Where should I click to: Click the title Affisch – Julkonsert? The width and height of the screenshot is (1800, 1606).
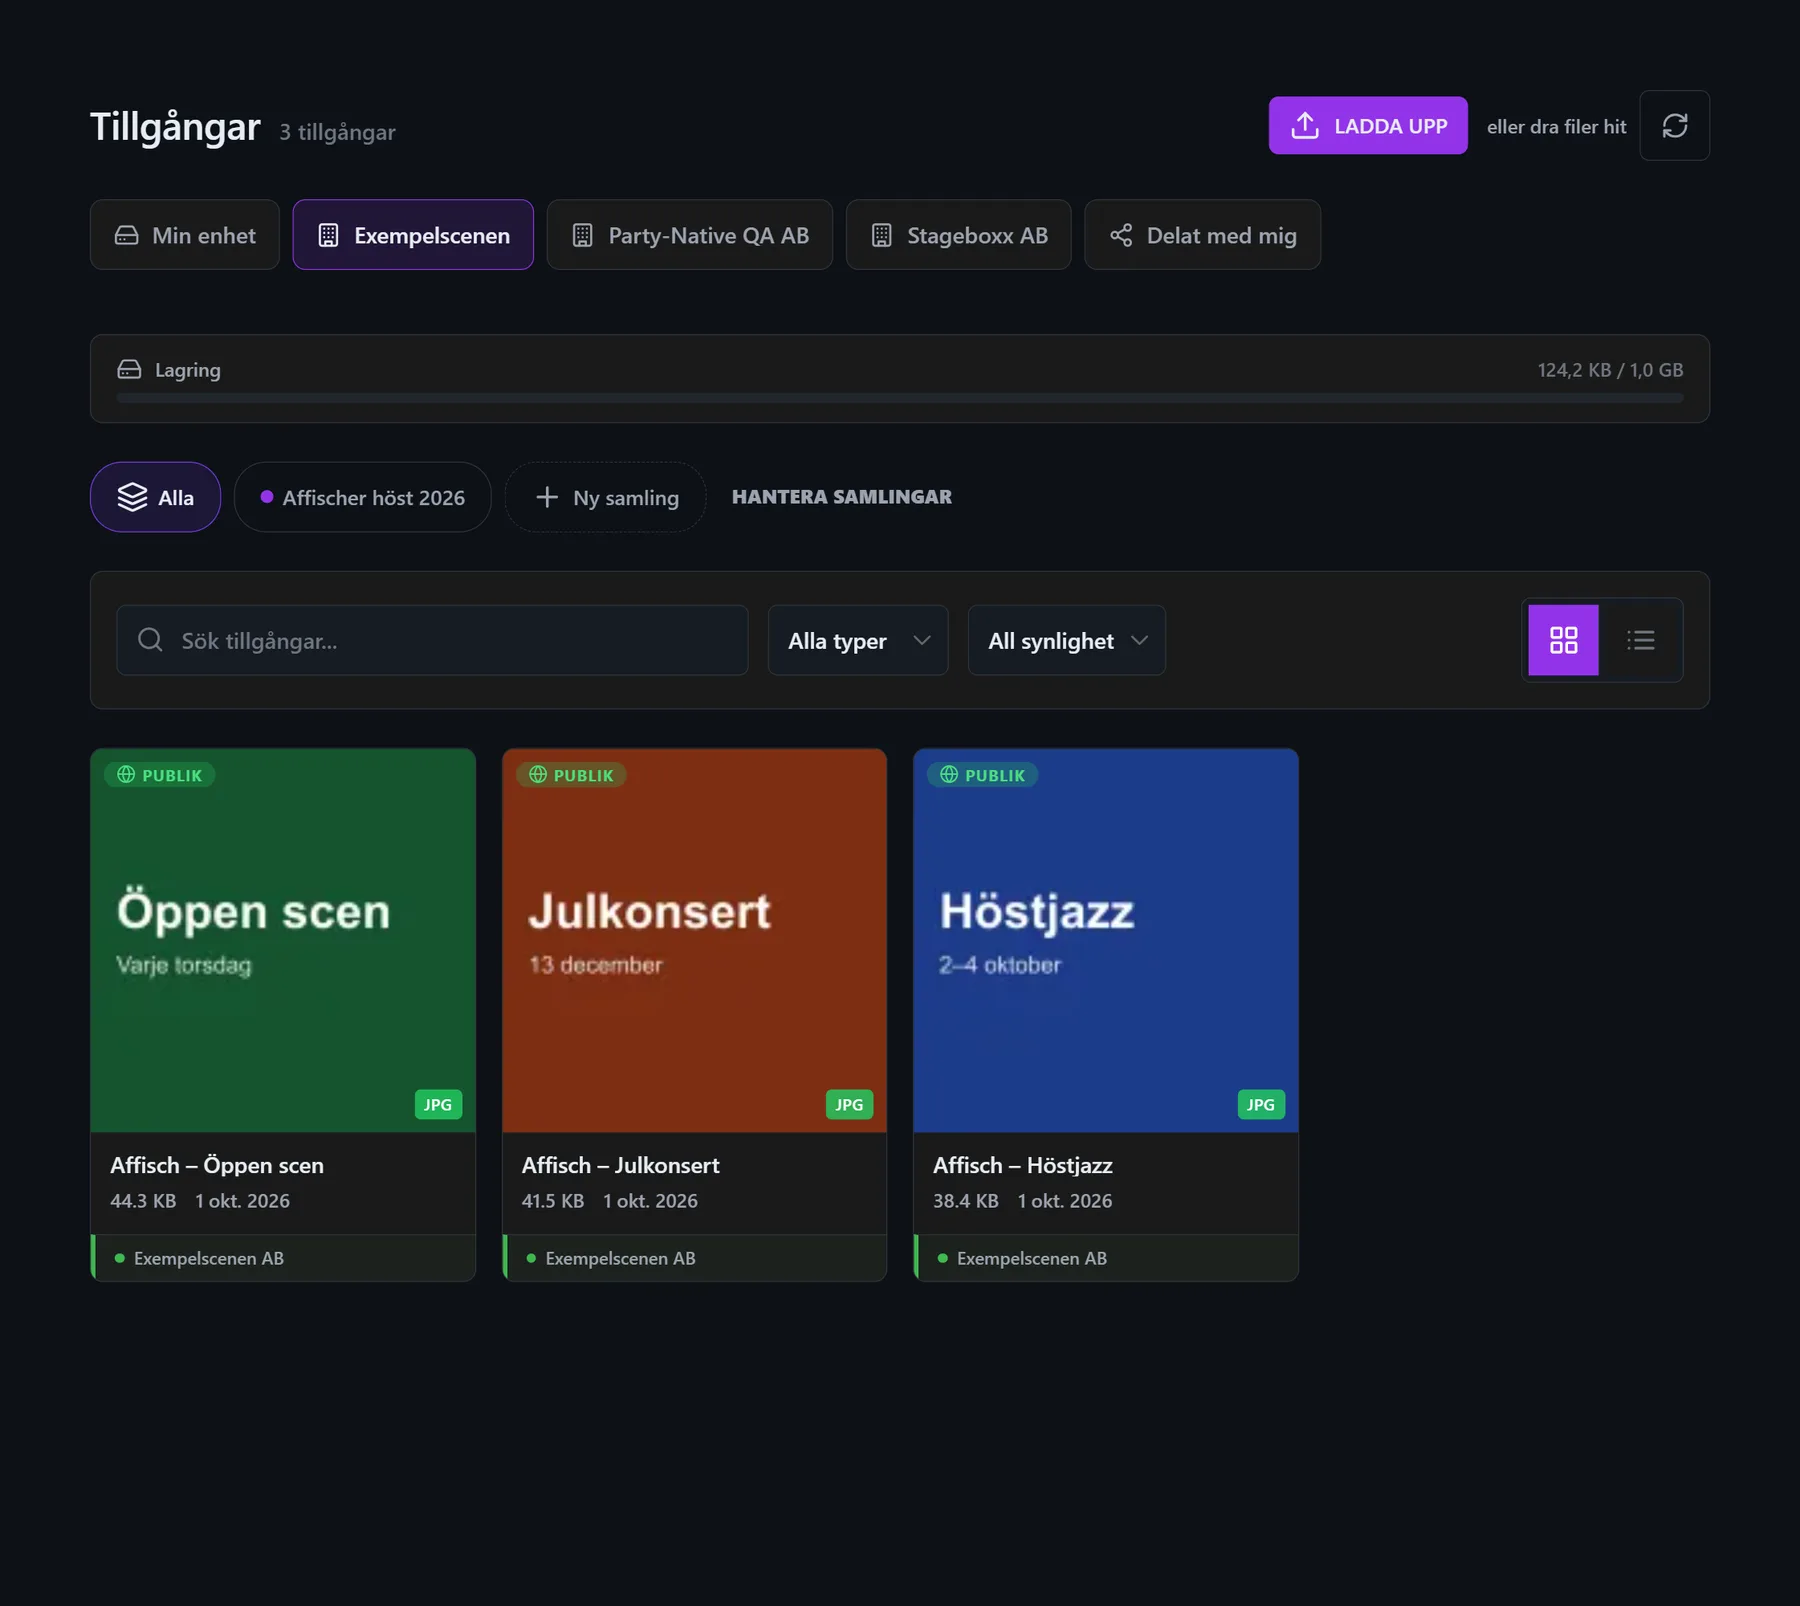pos(621,1165)
